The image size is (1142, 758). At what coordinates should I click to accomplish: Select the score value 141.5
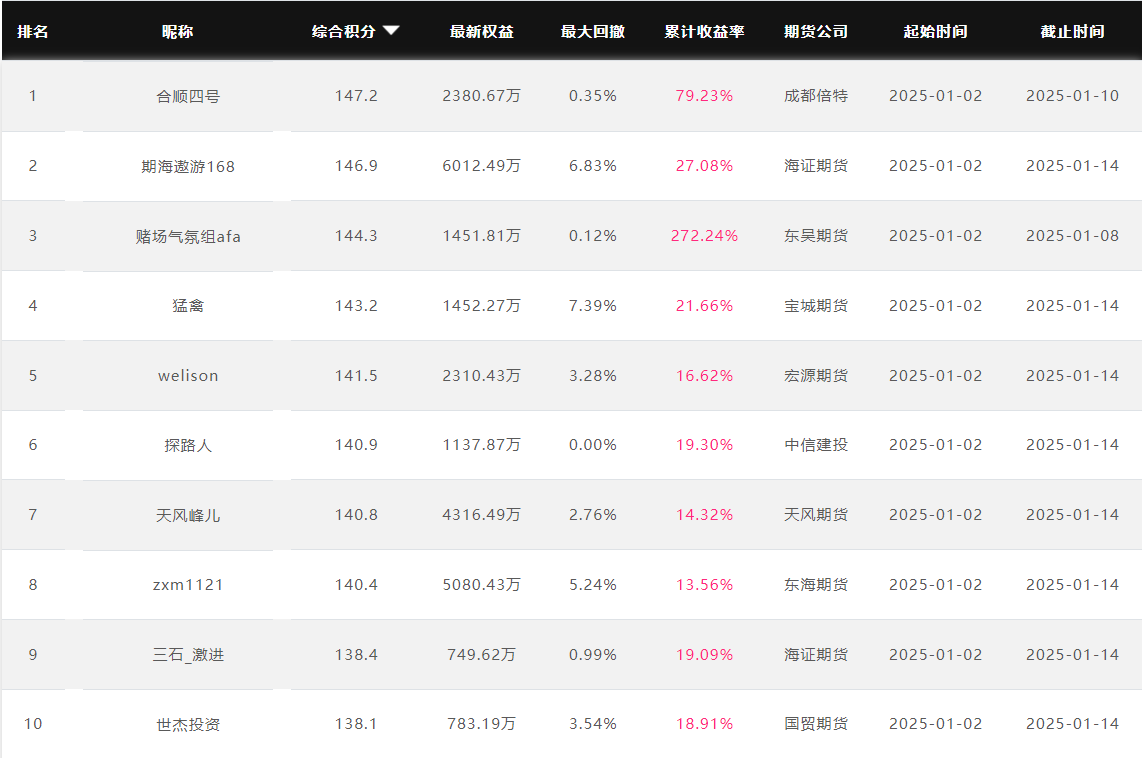(x=356, y=376)
